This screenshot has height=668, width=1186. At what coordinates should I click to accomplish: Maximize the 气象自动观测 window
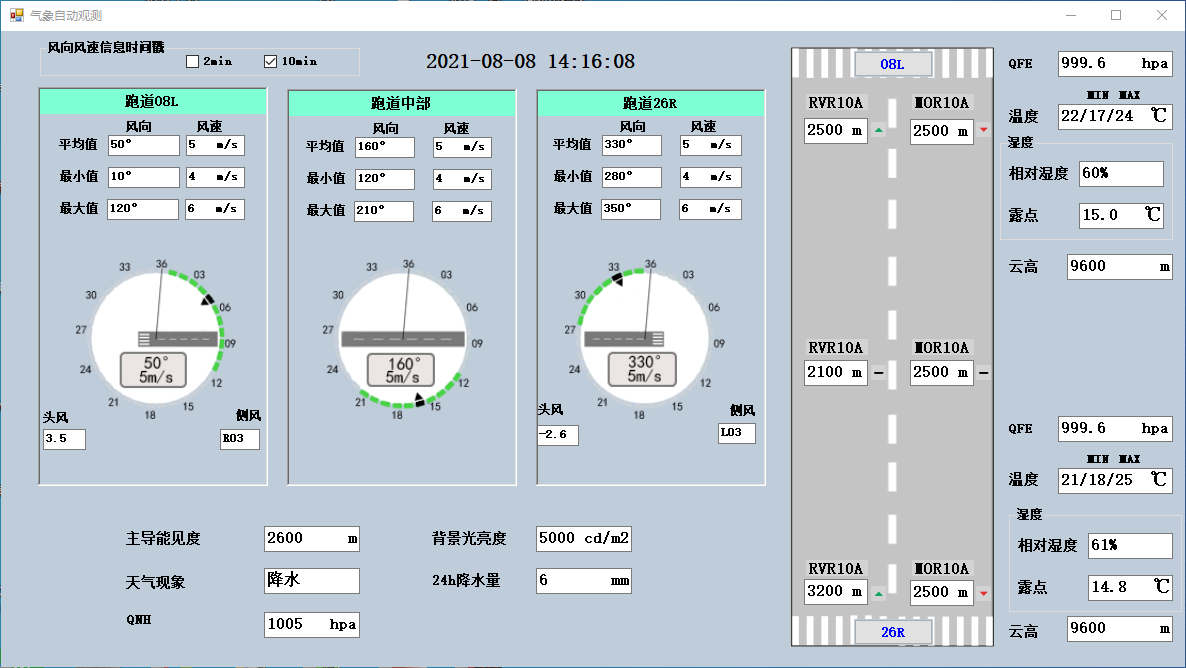point(1116,15)
